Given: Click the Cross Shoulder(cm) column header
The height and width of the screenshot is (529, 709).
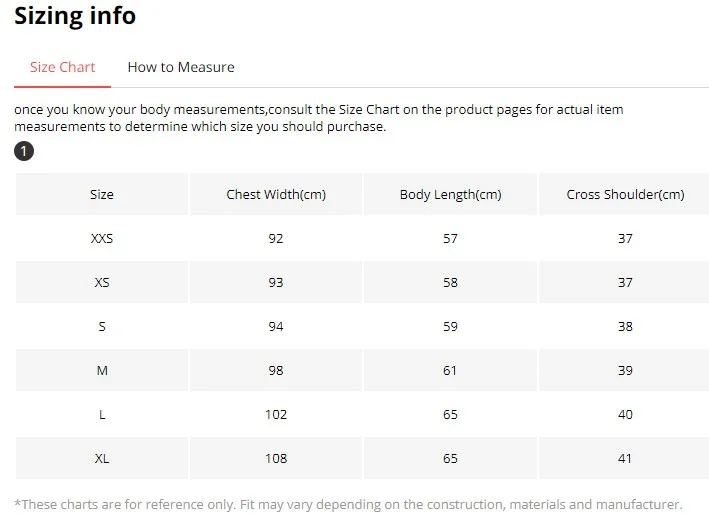Looking at the screenshot, I should [625, 194].
